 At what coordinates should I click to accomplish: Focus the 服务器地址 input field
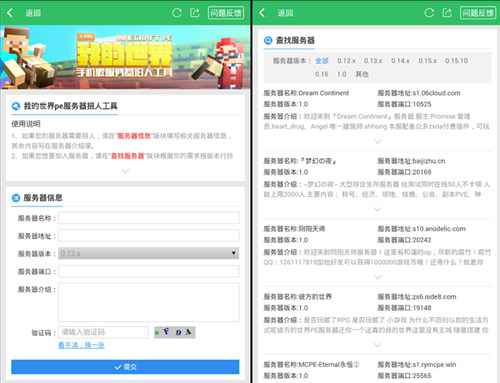(x=149, y=236)
